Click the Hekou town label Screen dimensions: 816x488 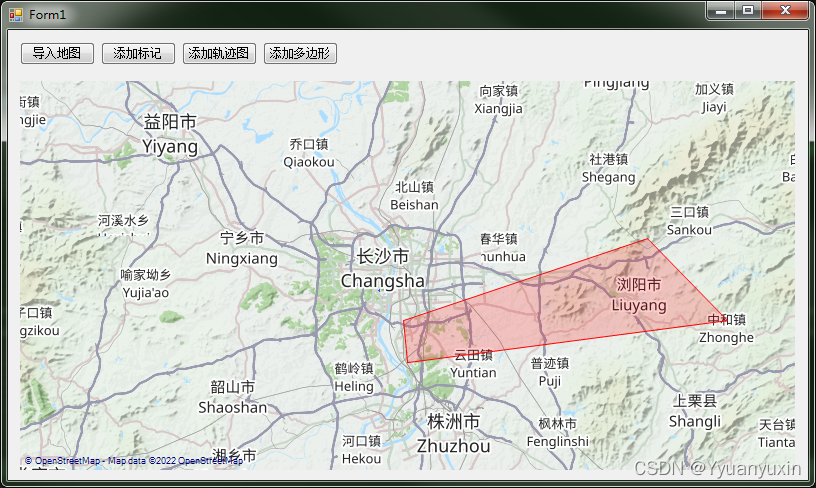tap(361, 450)
